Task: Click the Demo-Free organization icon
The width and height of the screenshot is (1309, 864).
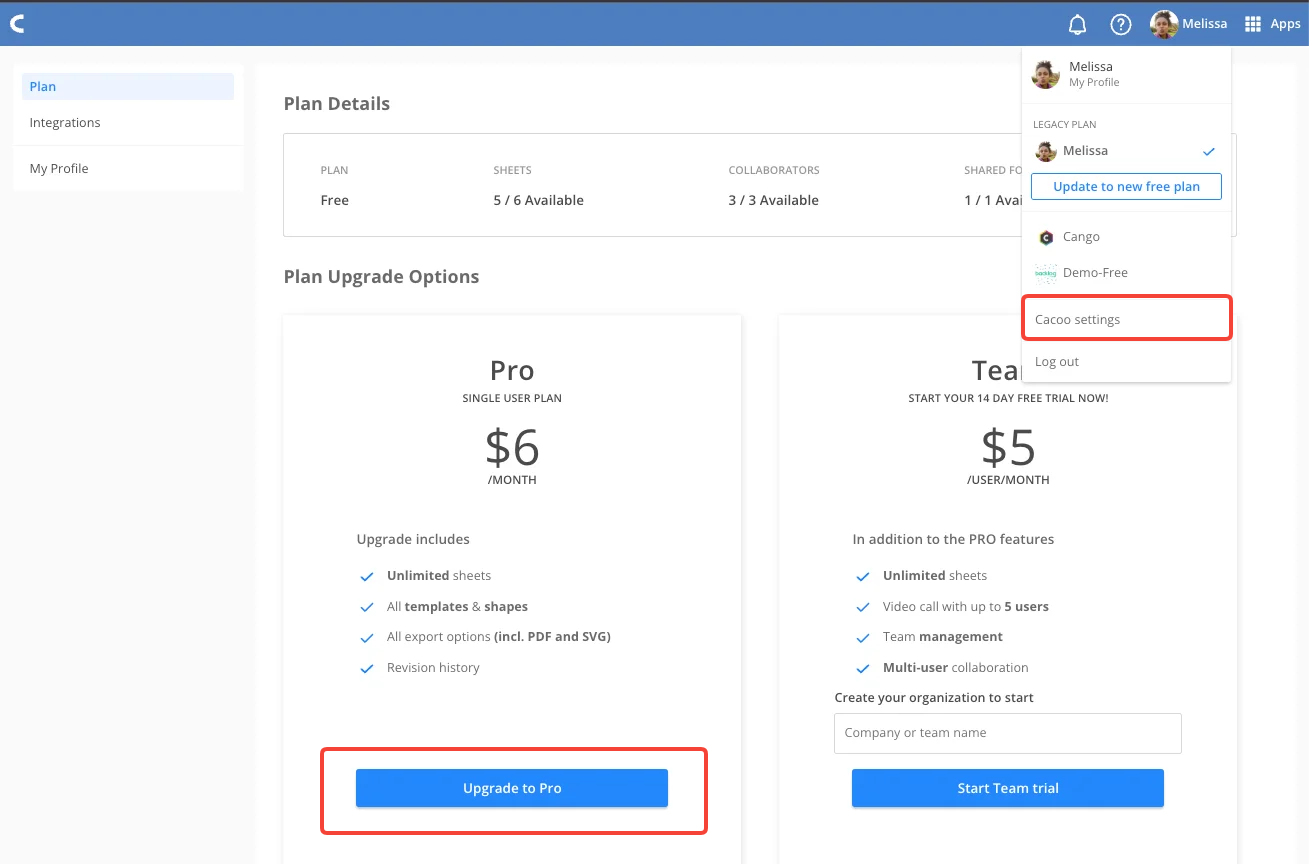Action: [1046, 273]
